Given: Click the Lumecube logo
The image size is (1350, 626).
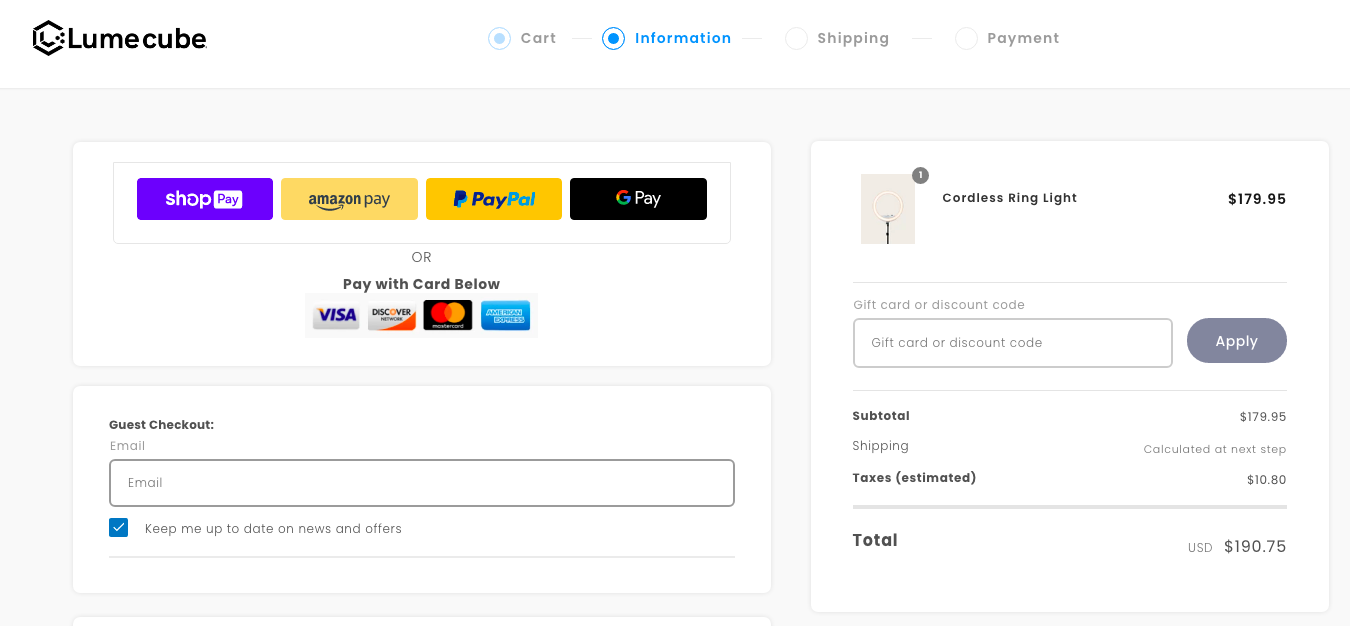Looking at the screenshot, I should click(x=120, y=39).
